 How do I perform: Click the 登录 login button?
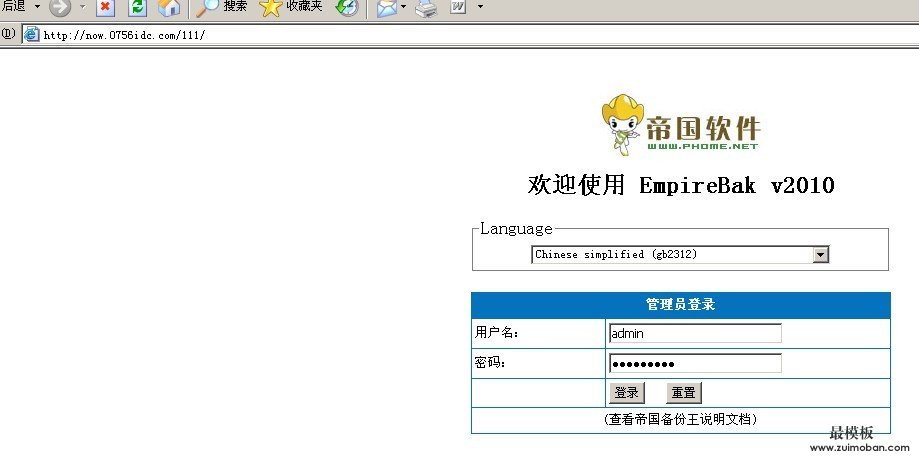coord(627,392)
